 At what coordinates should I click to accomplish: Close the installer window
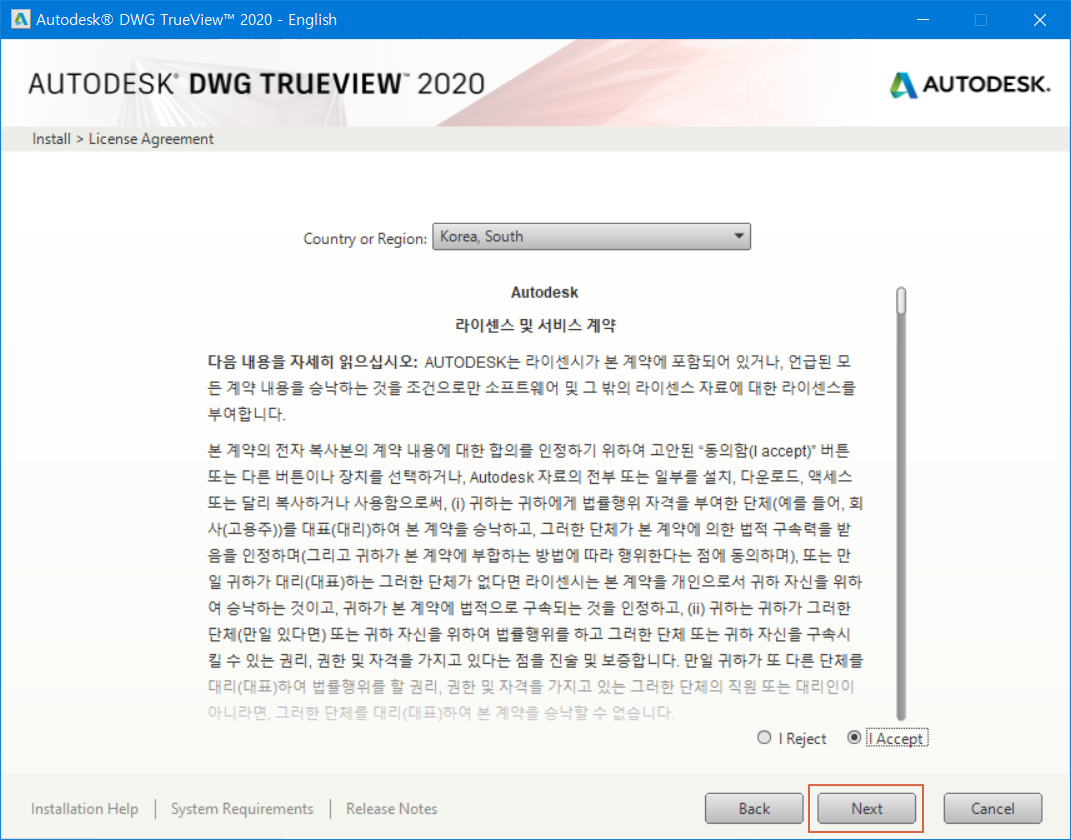(1040, 20)
